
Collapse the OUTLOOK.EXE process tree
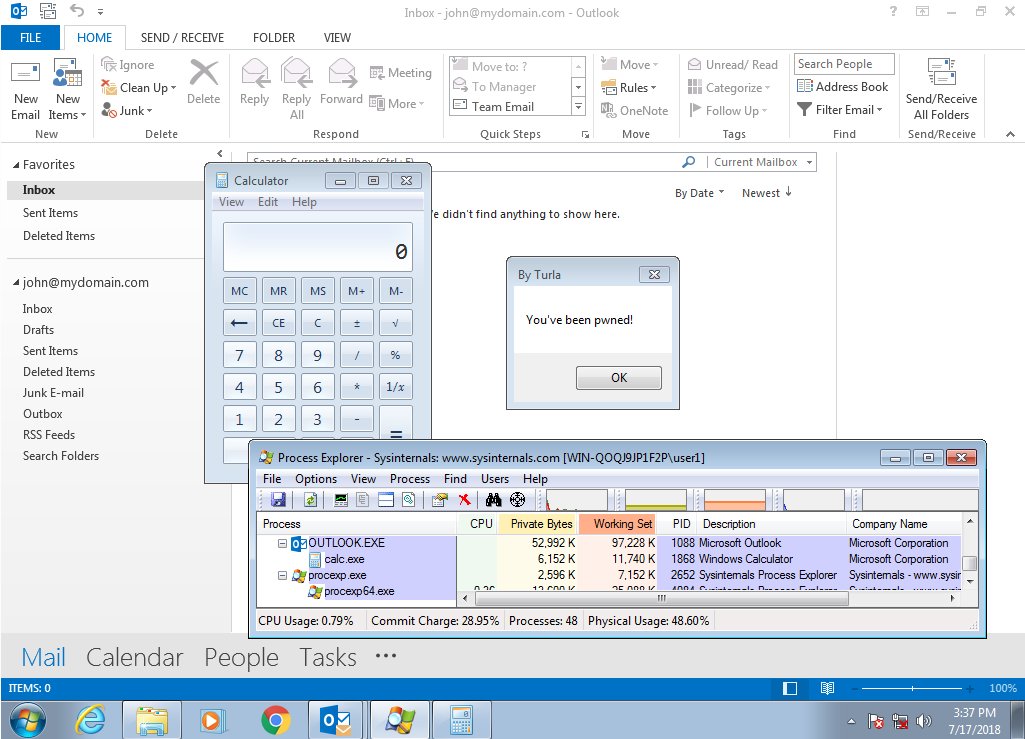pyautogui.click(x=282, y=543)
